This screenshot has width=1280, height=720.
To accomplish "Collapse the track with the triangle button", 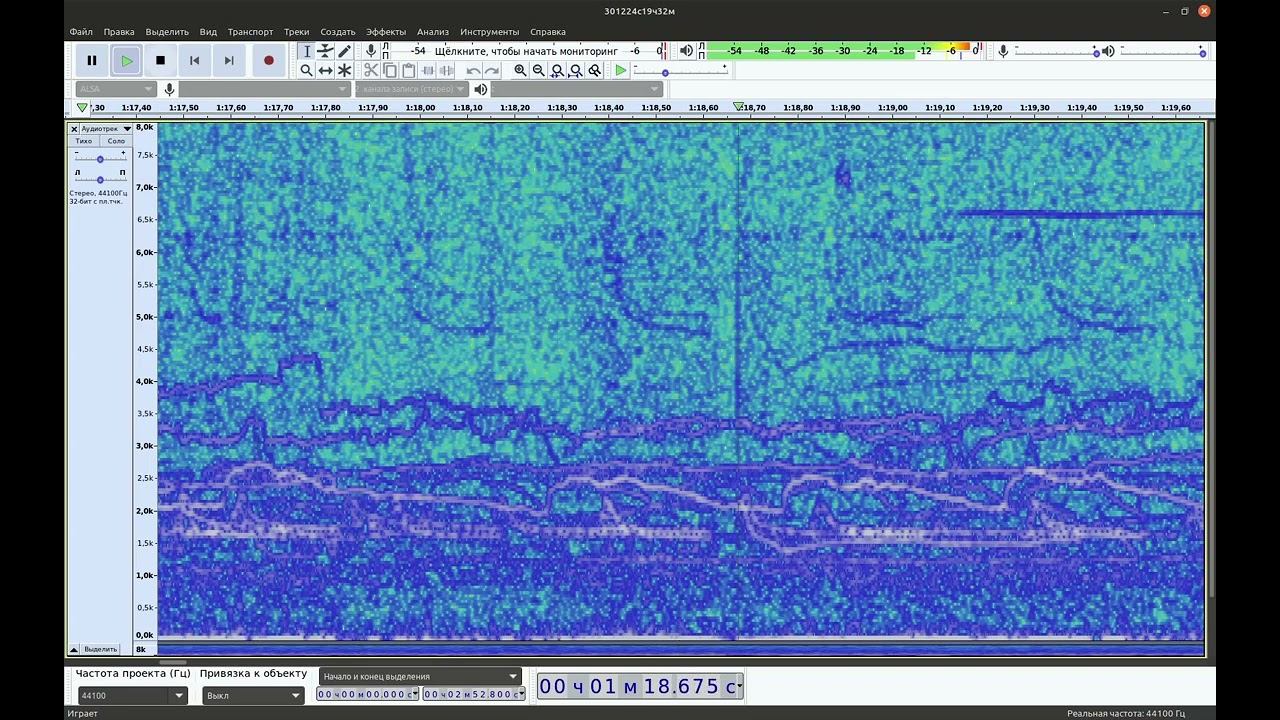I will point(74,649).
